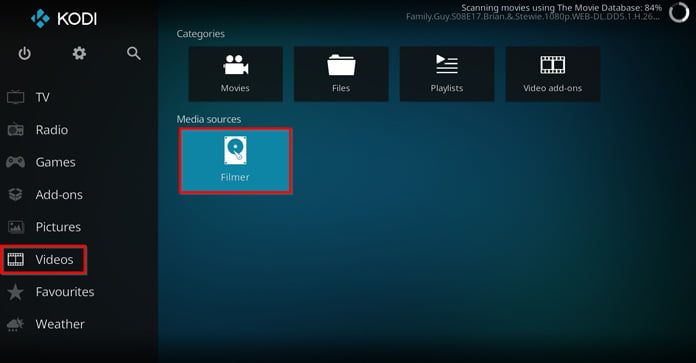
Task: Click the Filmer hard drive icon
Action: click(x=235, y=150)
